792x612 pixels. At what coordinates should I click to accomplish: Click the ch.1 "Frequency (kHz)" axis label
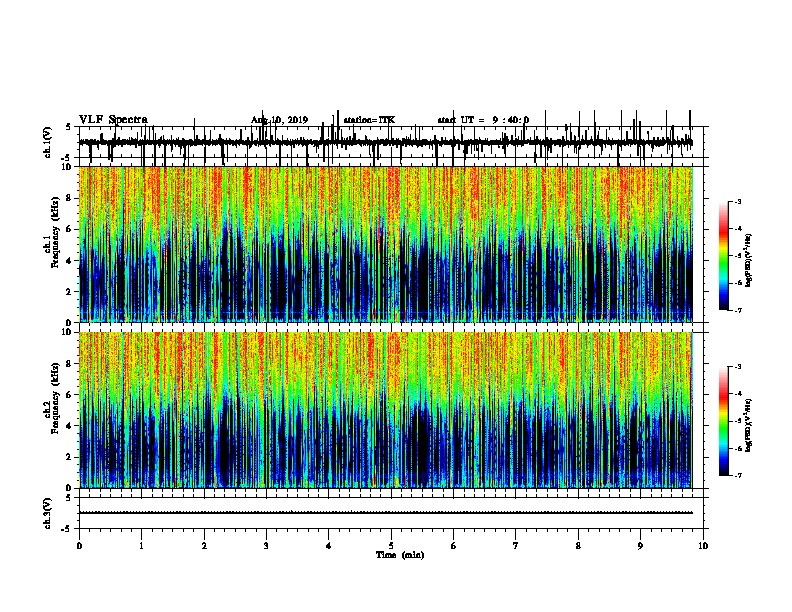click(55, 233)
